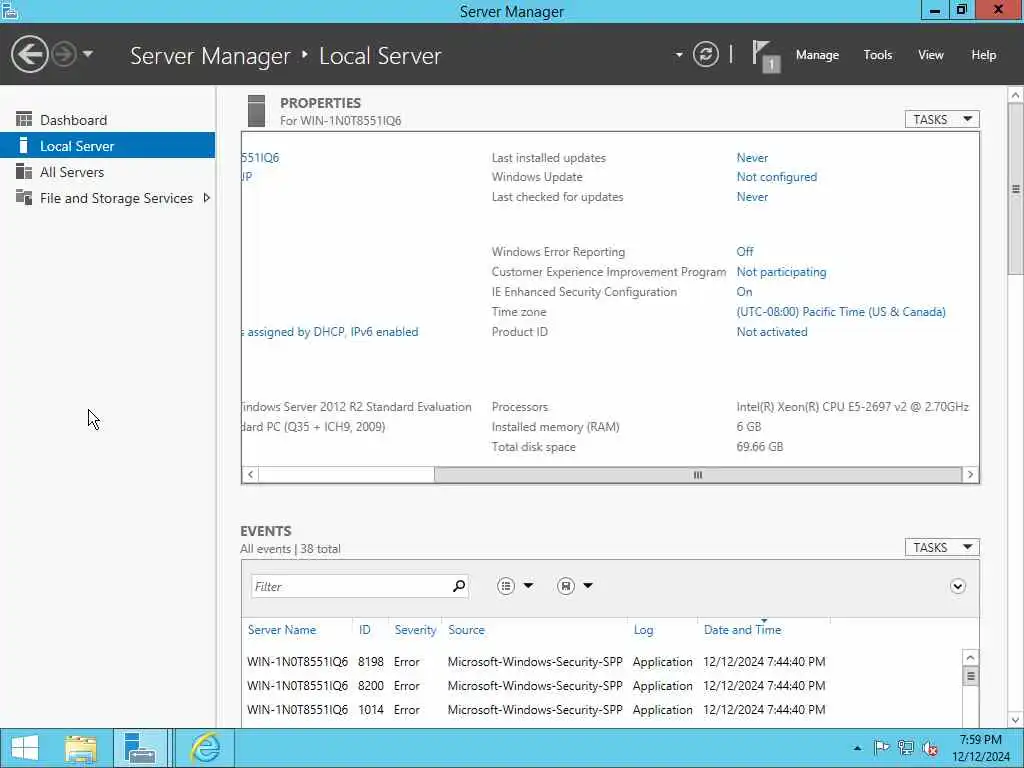Expand the events filter with the chevron button
The image size is (1024, 768).
957,586
